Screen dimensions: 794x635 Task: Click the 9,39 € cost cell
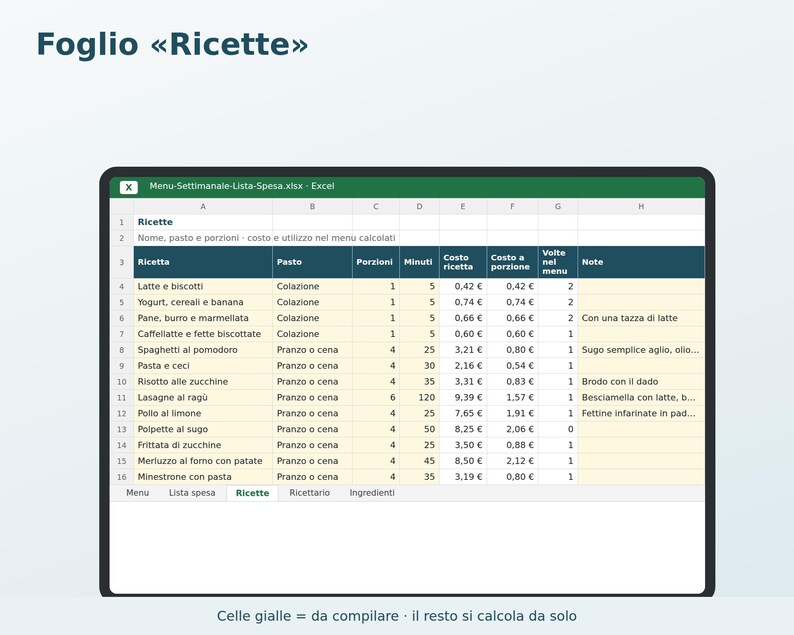pyautogui.click(x=463, y=398)
